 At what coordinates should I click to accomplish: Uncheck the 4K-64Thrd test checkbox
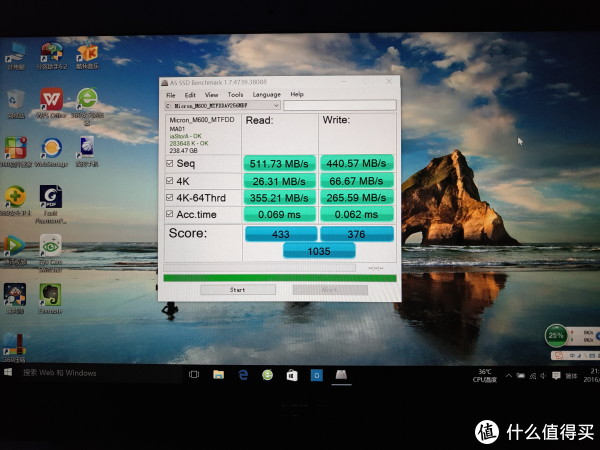tap(170, 197)
